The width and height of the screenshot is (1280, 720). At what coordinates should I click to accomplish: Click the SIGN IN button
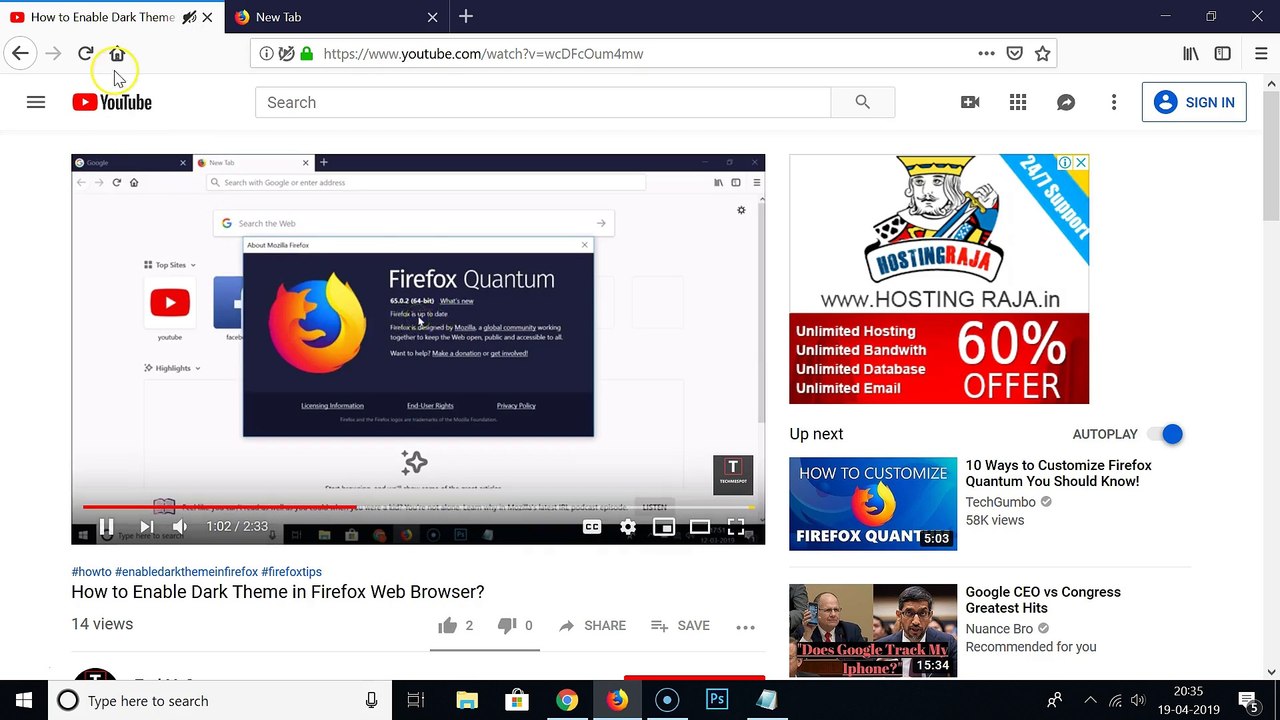coord(1194,102)
